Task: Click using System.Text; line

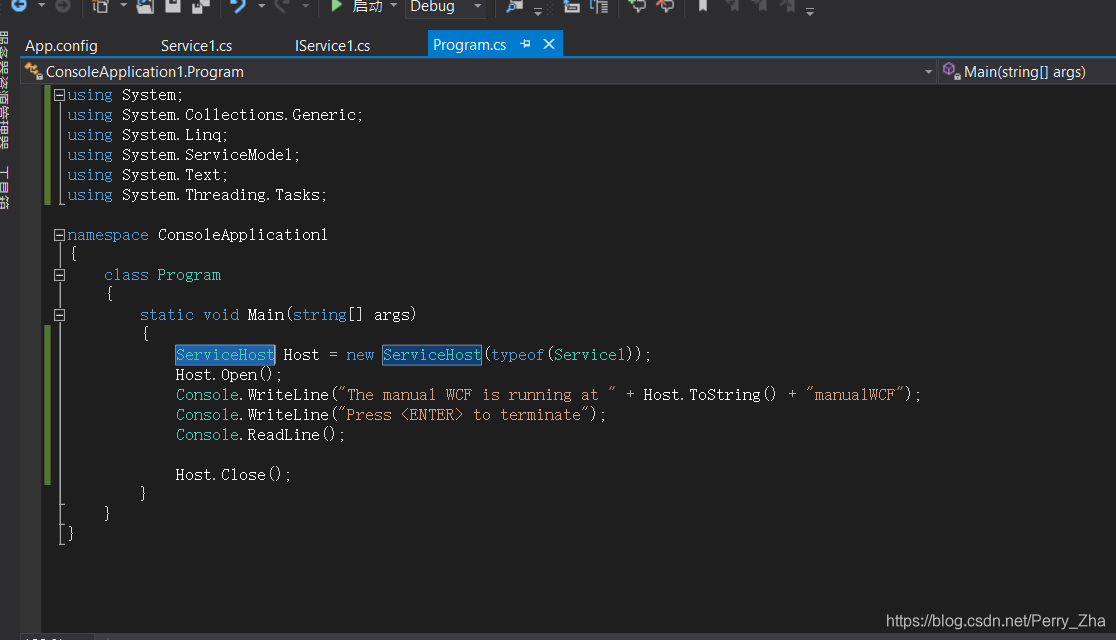Action: point(147,175)
